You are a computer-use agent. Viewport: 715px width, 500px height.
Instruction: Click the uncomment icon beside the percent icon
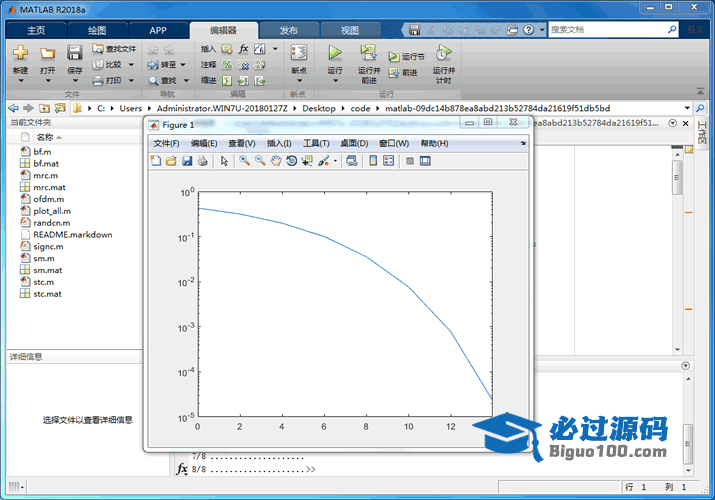[244, 65]
